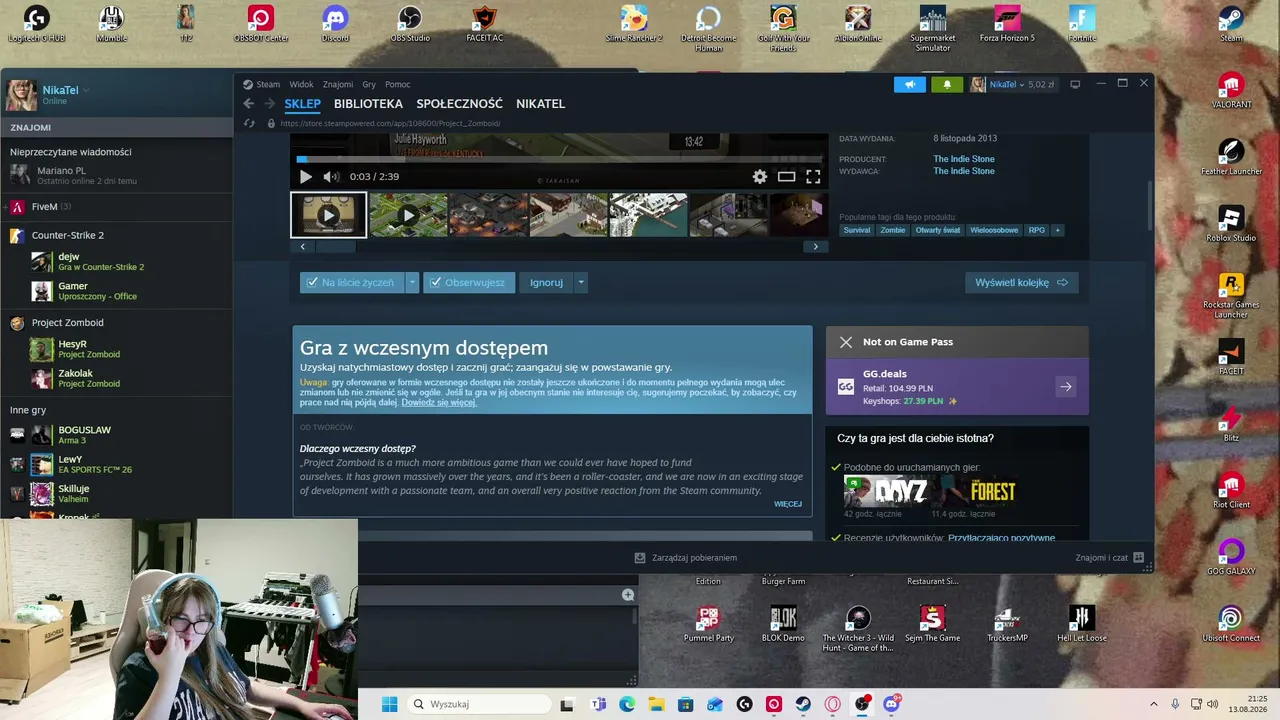Open the Steam menu
The height and width of the screenshot is (720, 1280).
[x=268, y=84]
